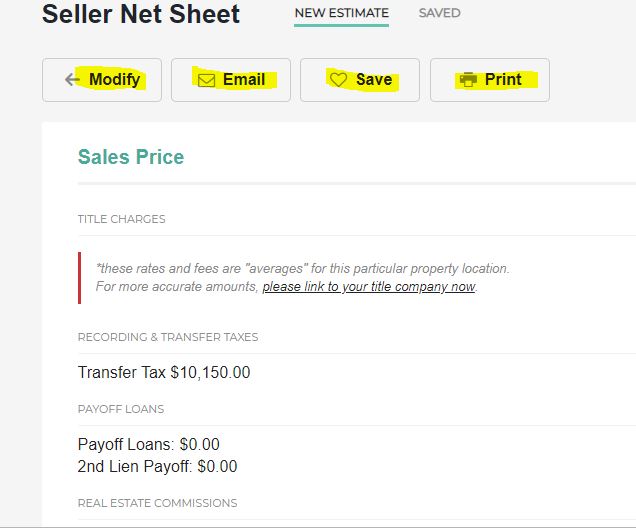636x528 pixels.
Task: Click the Seller Net Sheet page title
Action: coord(141,14)
